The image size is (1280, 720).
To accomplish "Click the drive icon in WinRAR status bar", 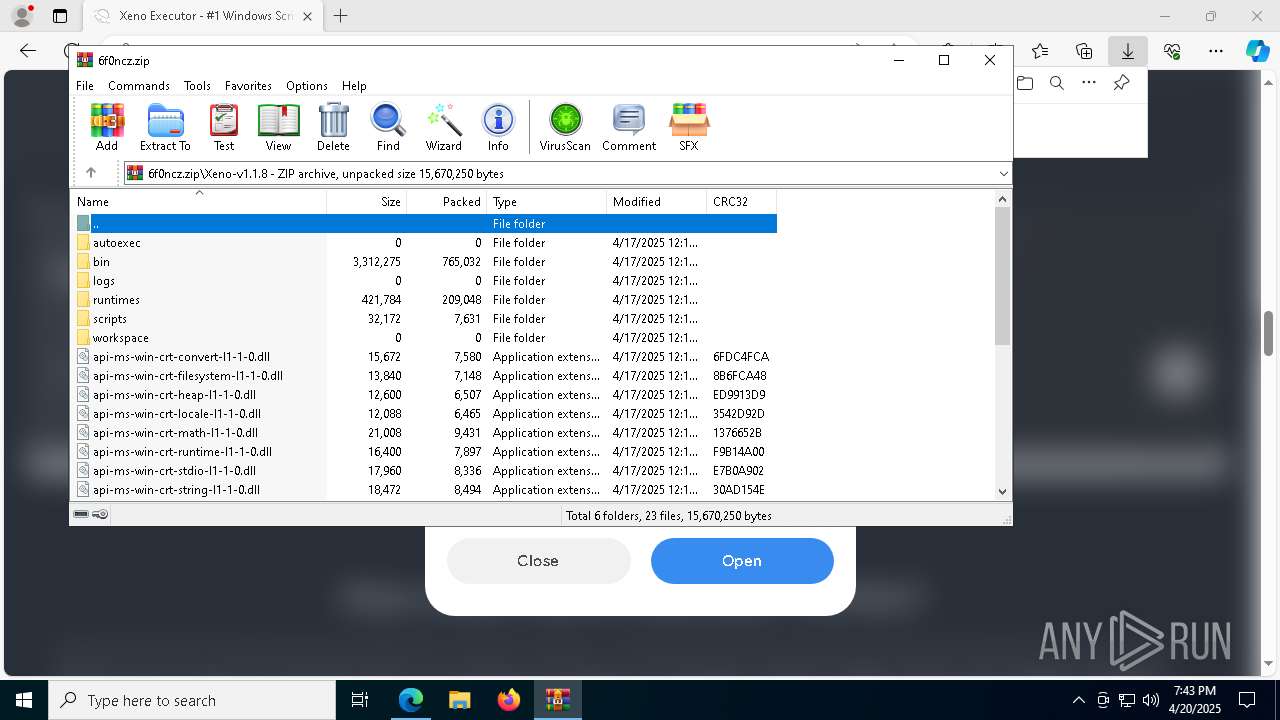I will pos(81,514).
